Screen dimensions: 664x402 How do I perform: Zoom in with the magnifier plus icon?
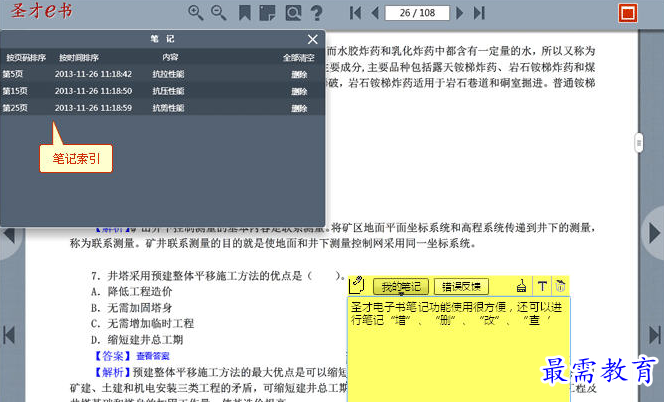click(x=195, y=13)
